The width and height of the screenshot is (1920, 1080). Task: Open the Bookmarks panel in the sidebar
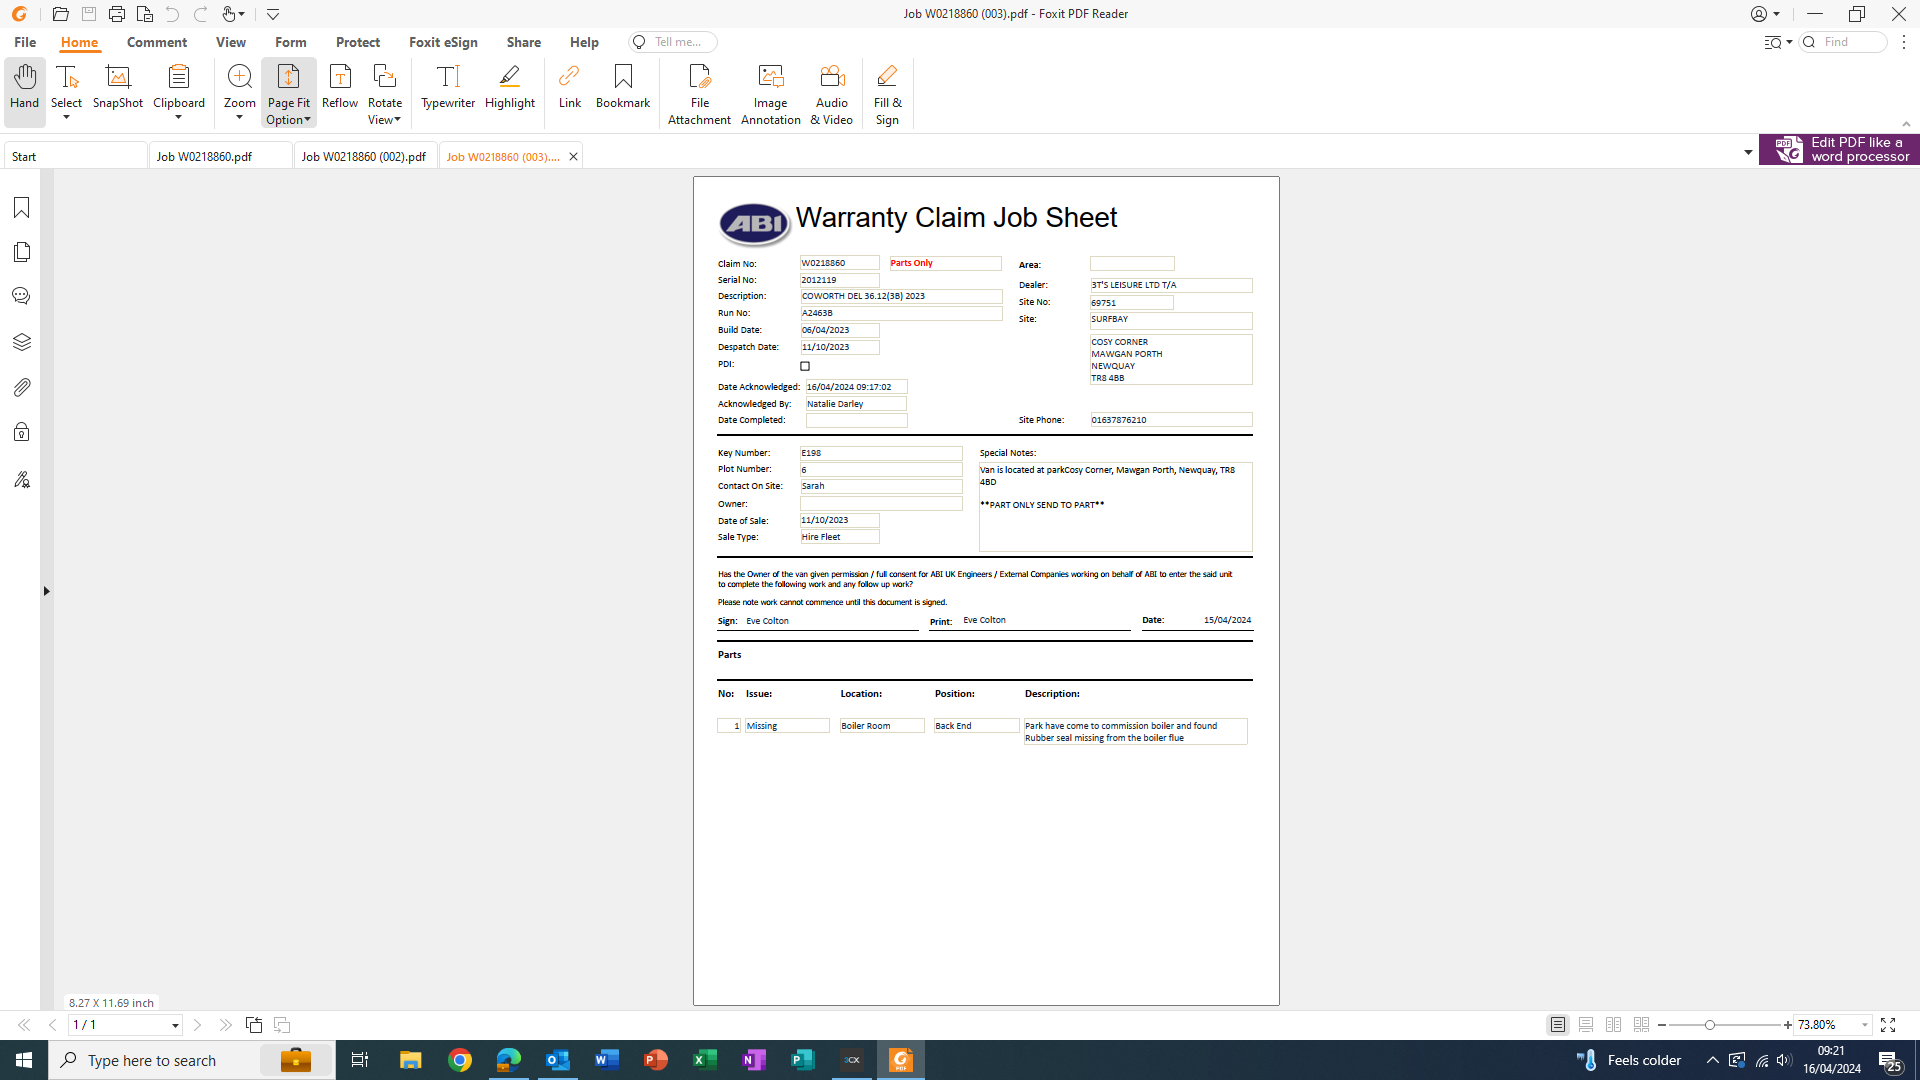21,207
